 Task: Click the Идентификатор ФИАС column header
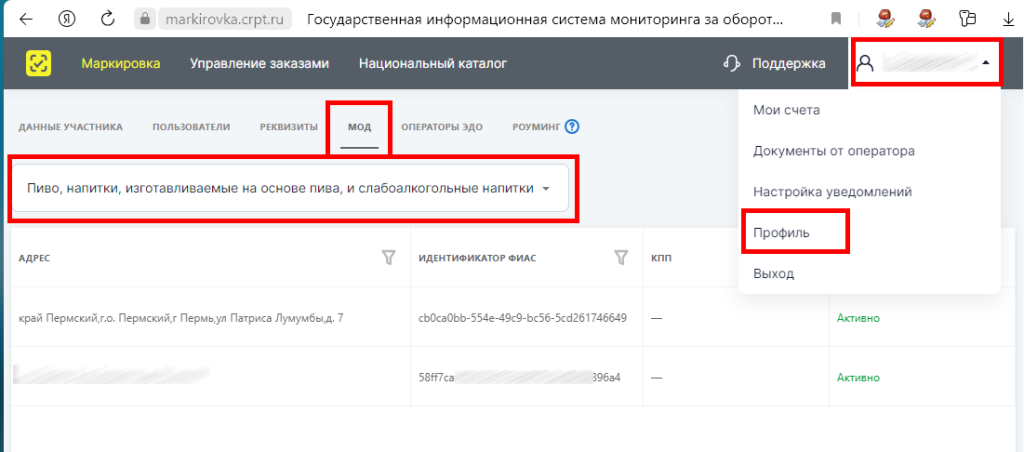pos(477,258)
